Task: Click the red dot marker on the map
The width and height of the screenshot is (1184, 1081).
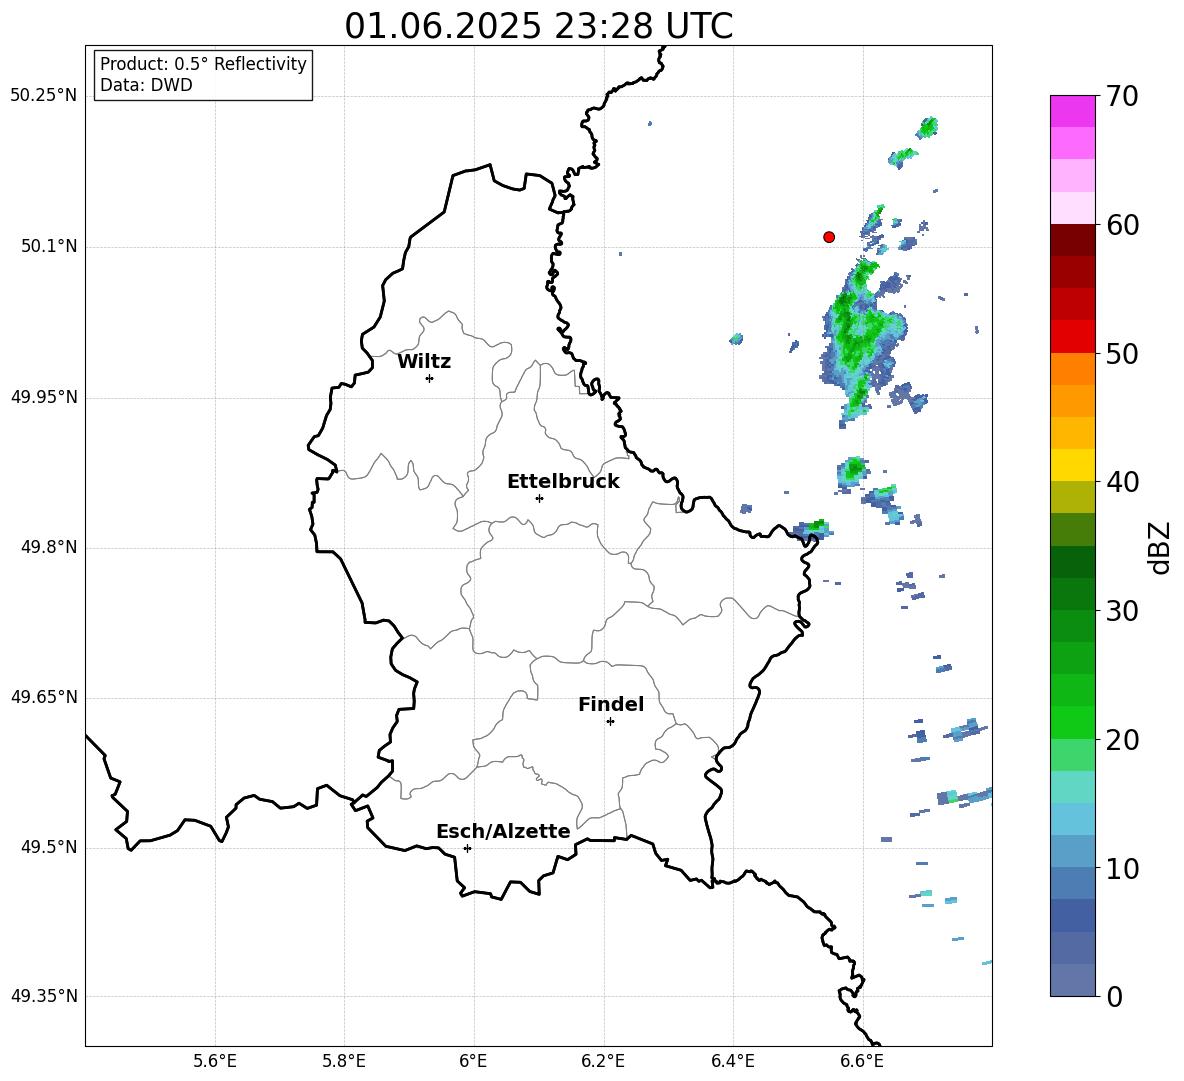Action: click(828, 237)
